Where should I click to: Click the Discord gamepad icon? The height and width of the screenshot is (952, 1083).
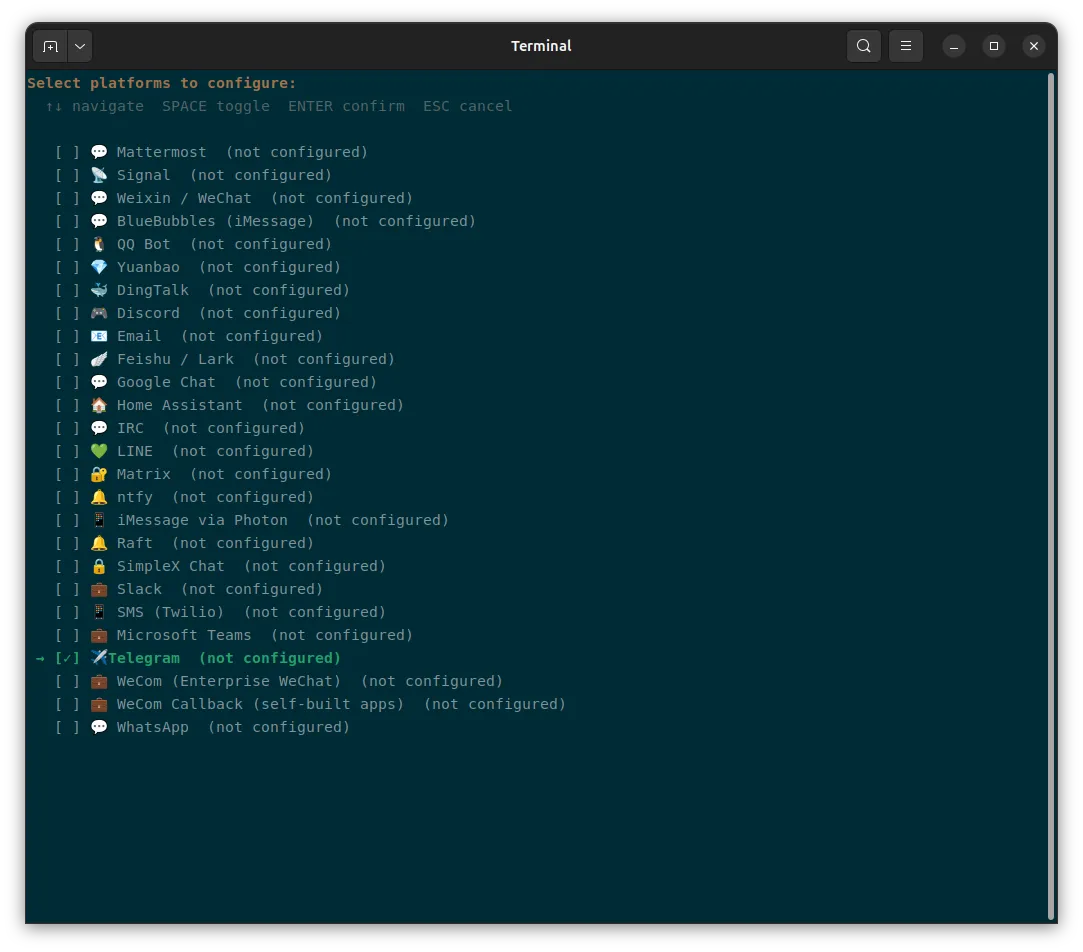(x=99, y=313)
